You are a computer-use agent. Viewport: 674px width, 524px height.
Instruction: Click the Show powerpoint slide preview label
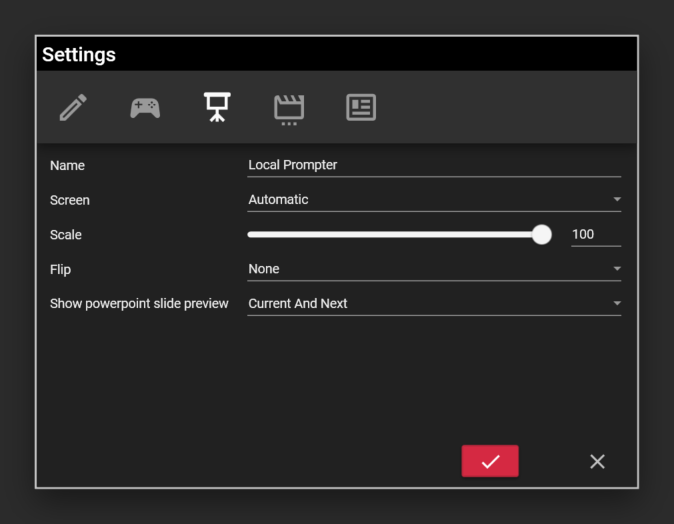tap(139, 304)
